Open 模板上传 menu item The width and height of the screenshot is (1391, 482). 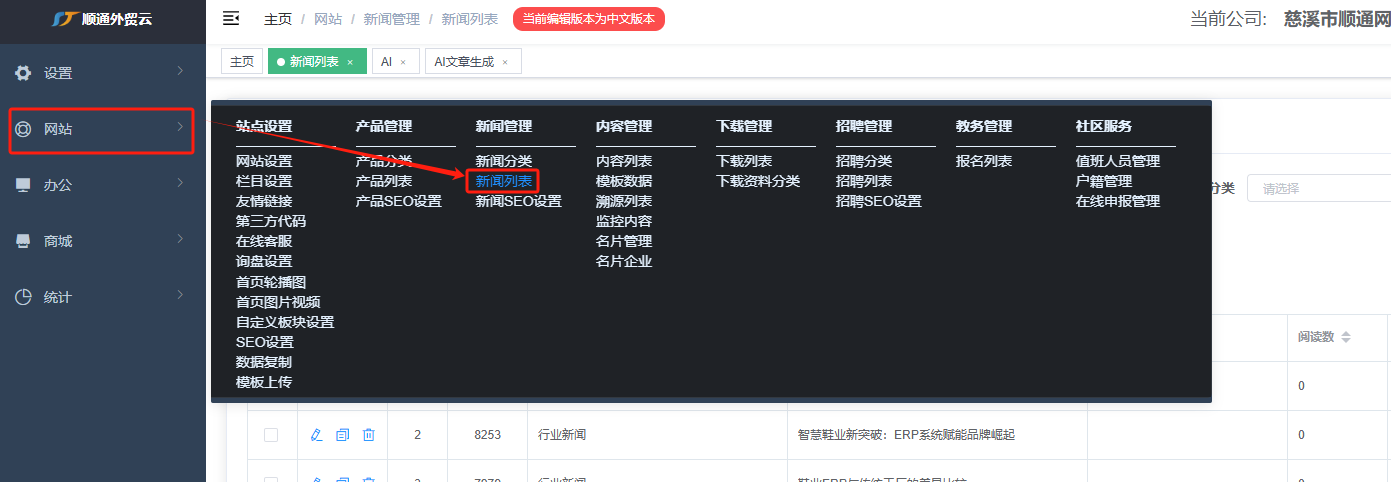[x=264, y=382]
